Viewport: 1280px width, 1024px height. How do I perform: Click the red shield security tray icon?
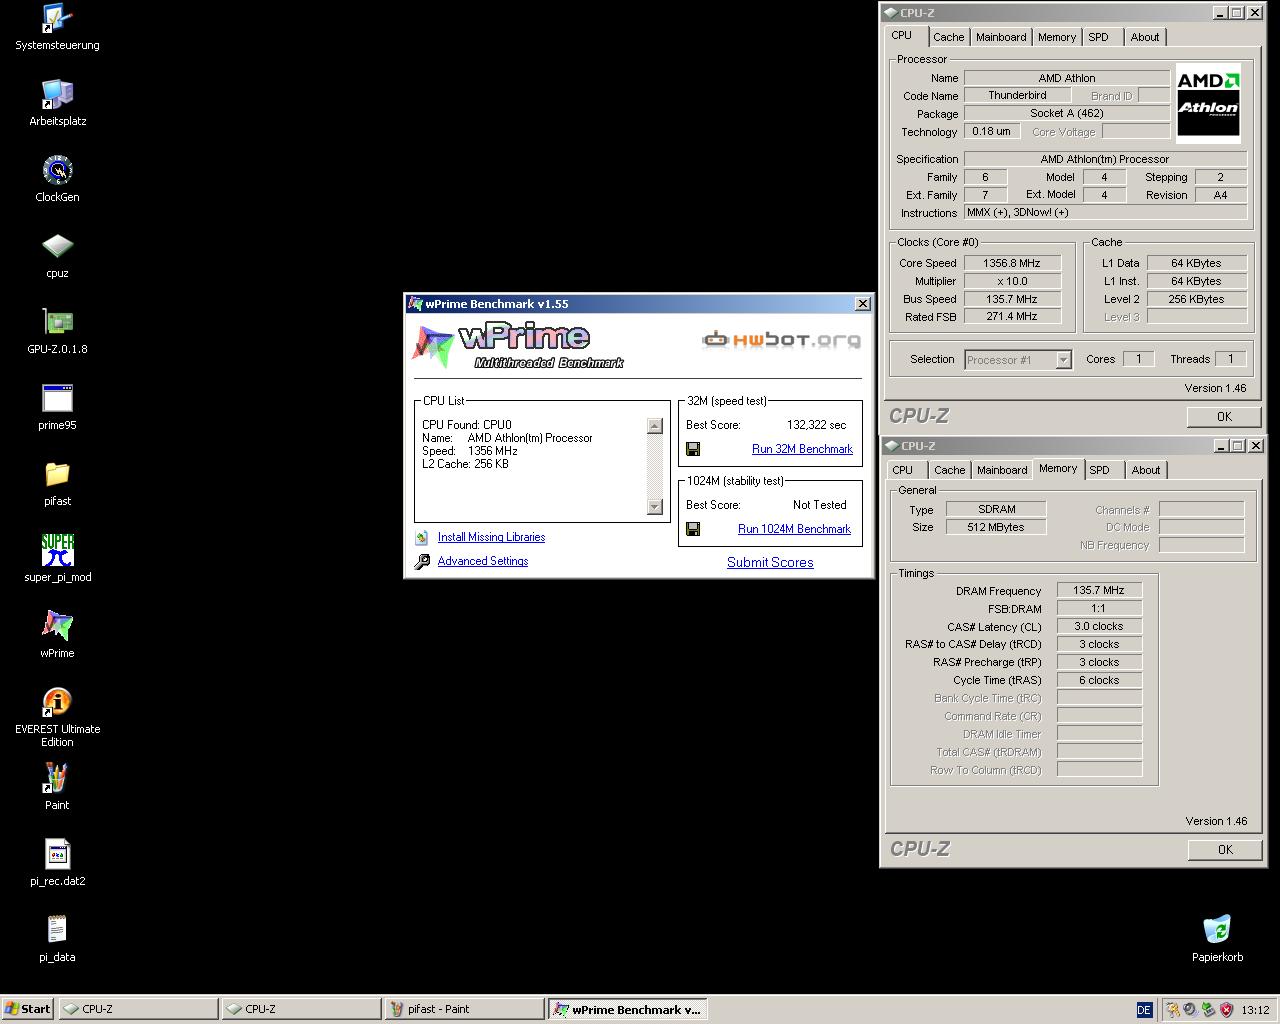1226,1010
